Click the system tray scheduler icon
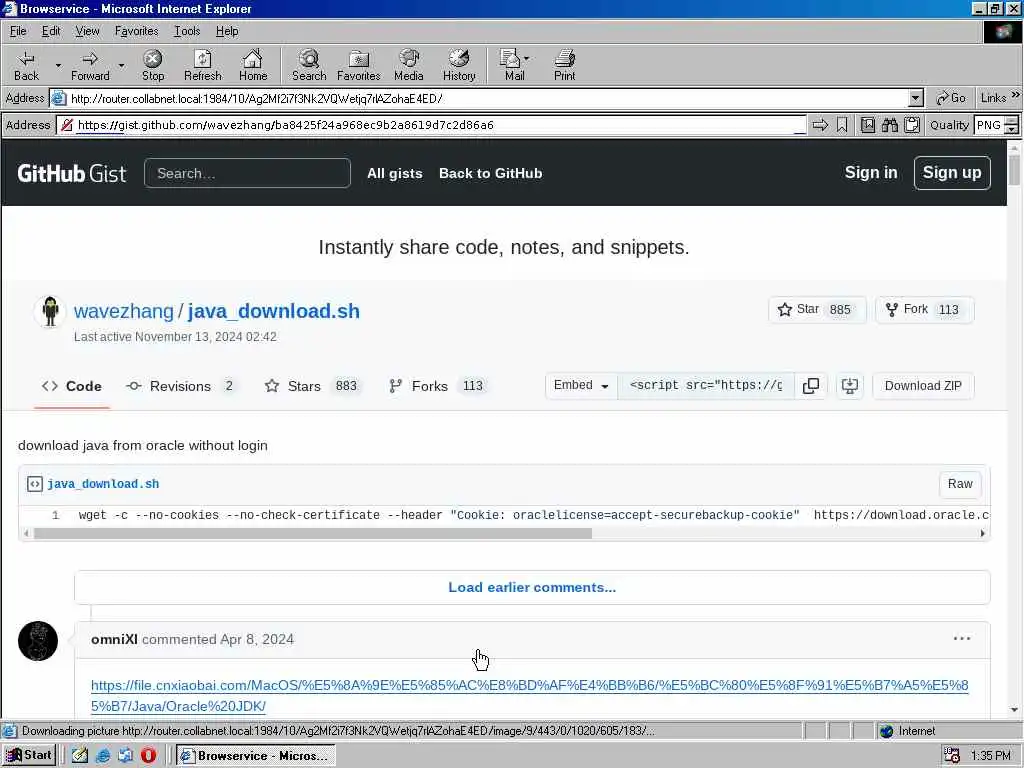1024x768 pixels. [x=952, y=756]
